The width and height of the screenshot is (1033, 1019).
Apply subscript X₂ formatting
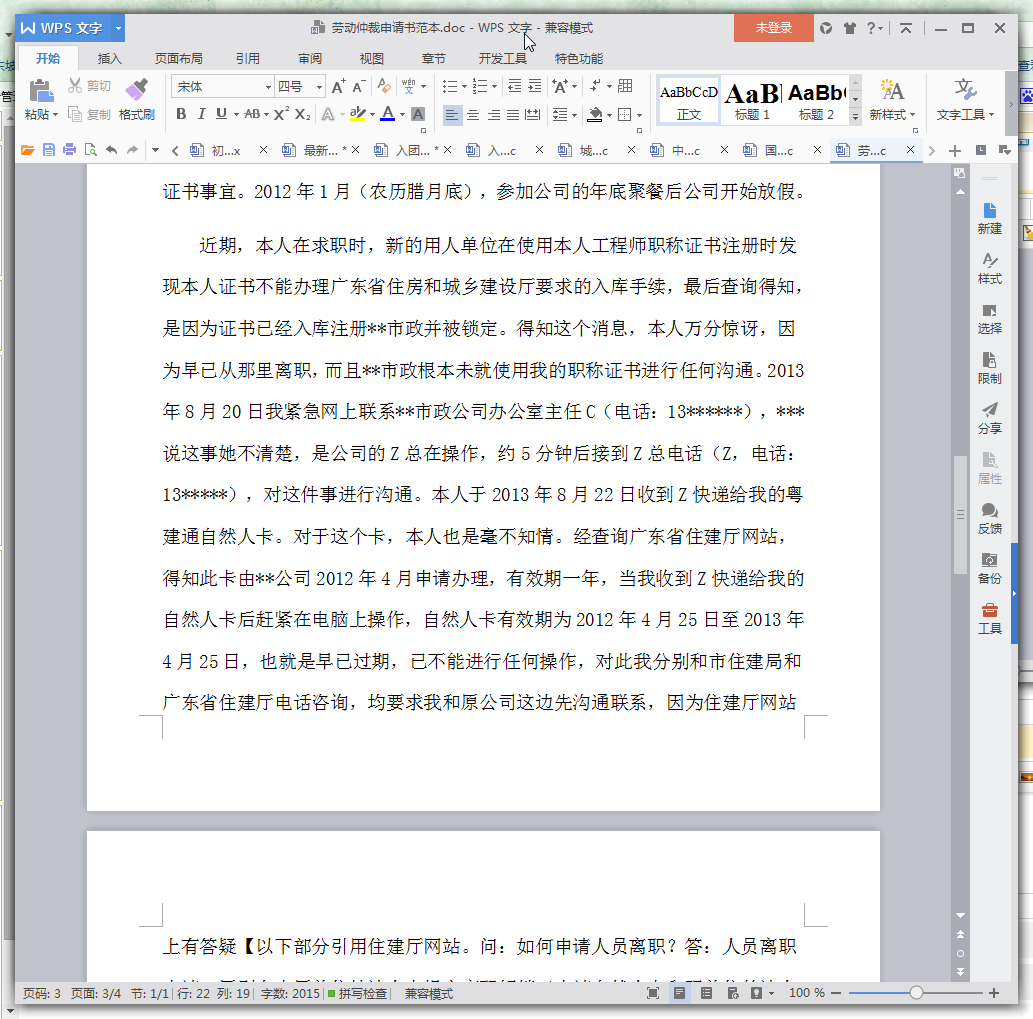point(302,114)
